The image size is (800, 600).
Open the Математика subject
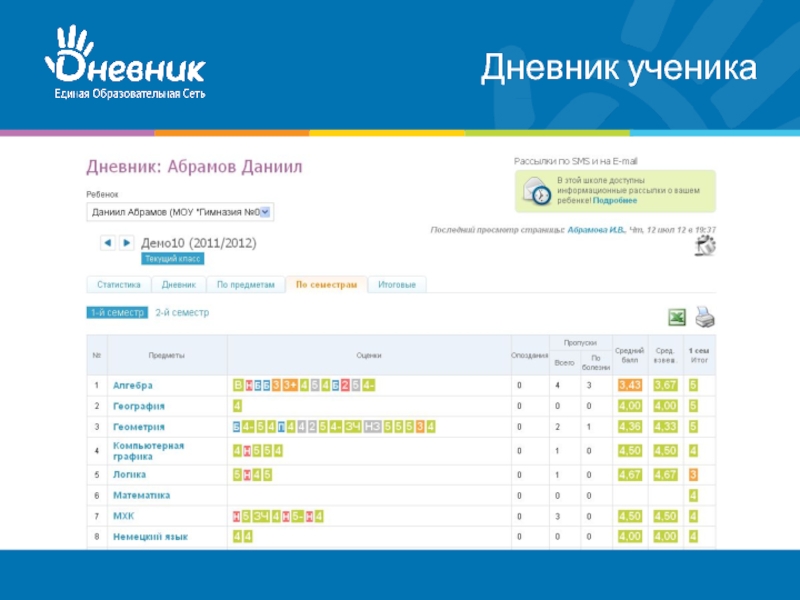[x=141, y=495]
